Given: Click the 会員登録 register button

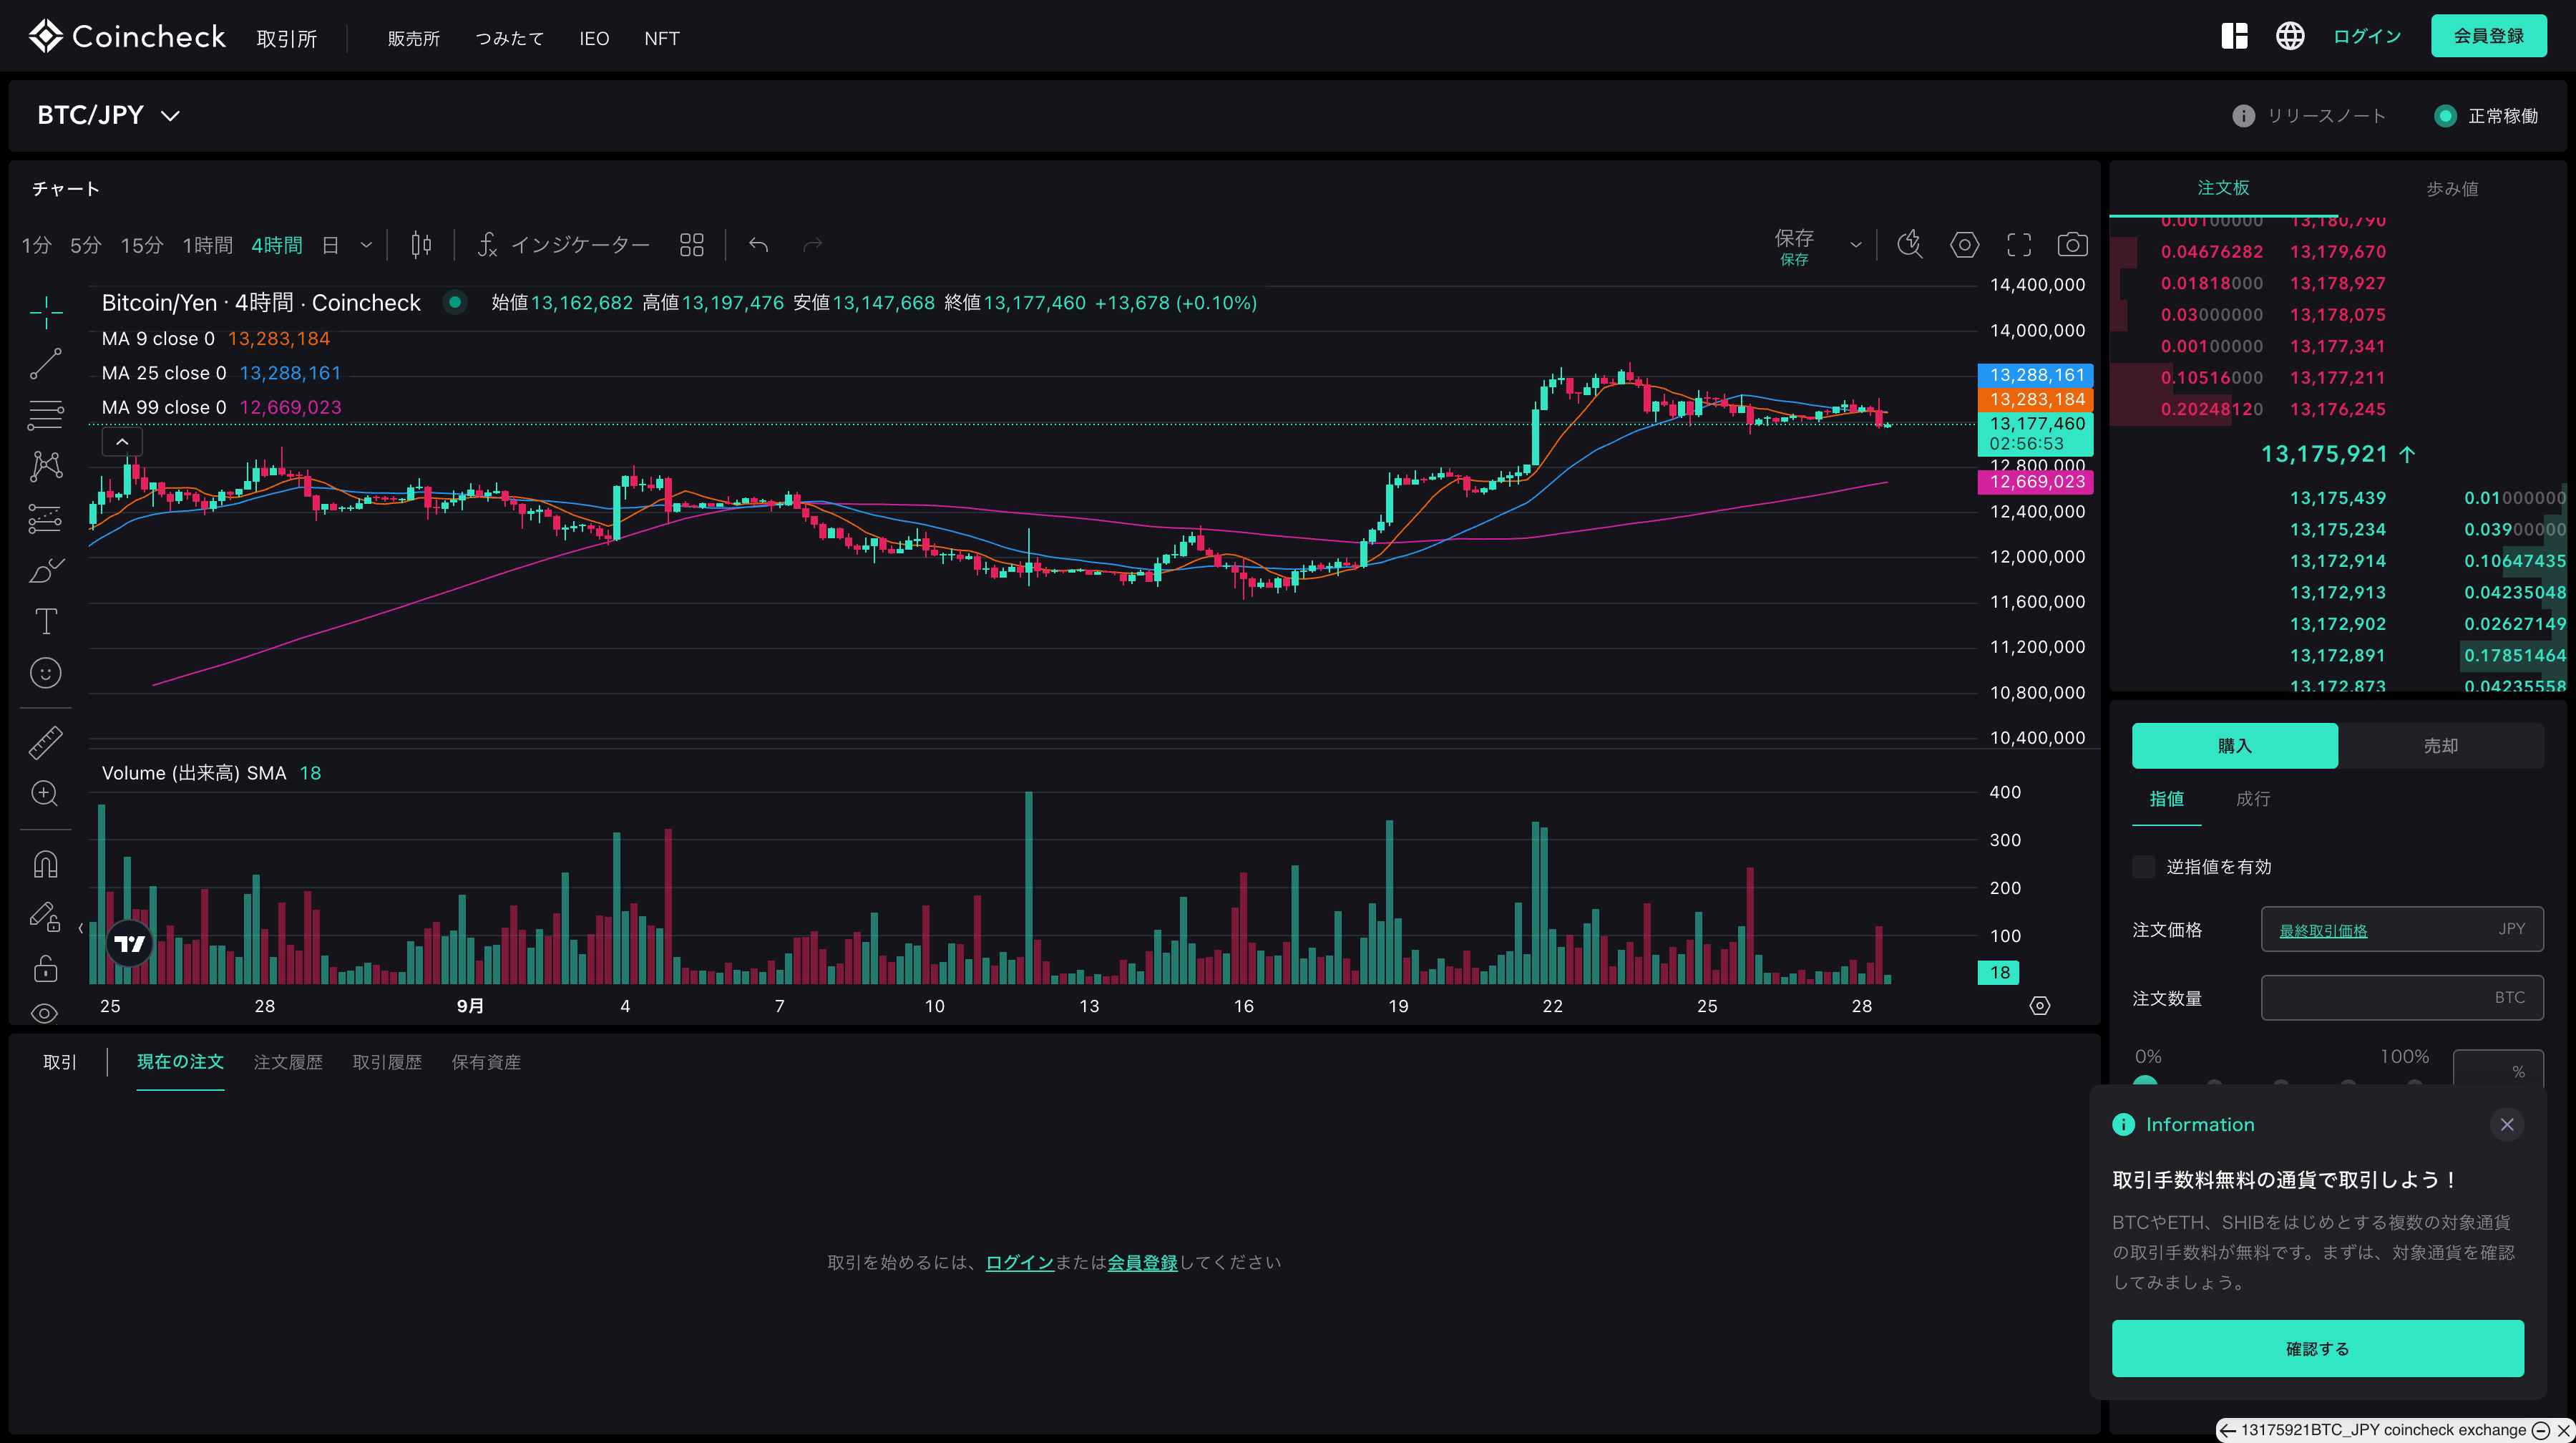Looking at the screenshot, I should click(x=2488, y=36).
